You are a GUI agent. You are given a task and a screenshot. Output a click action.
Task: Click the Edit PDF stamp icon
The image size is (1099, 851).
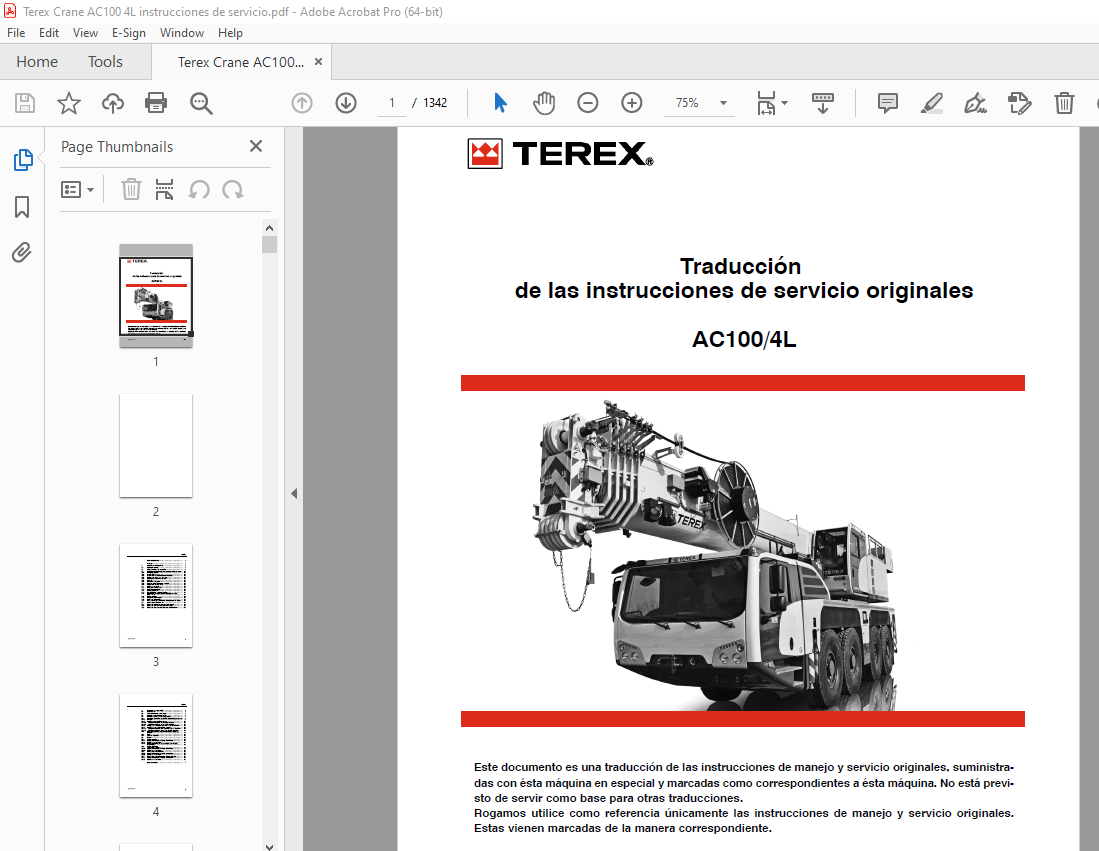coord(1019,103)
